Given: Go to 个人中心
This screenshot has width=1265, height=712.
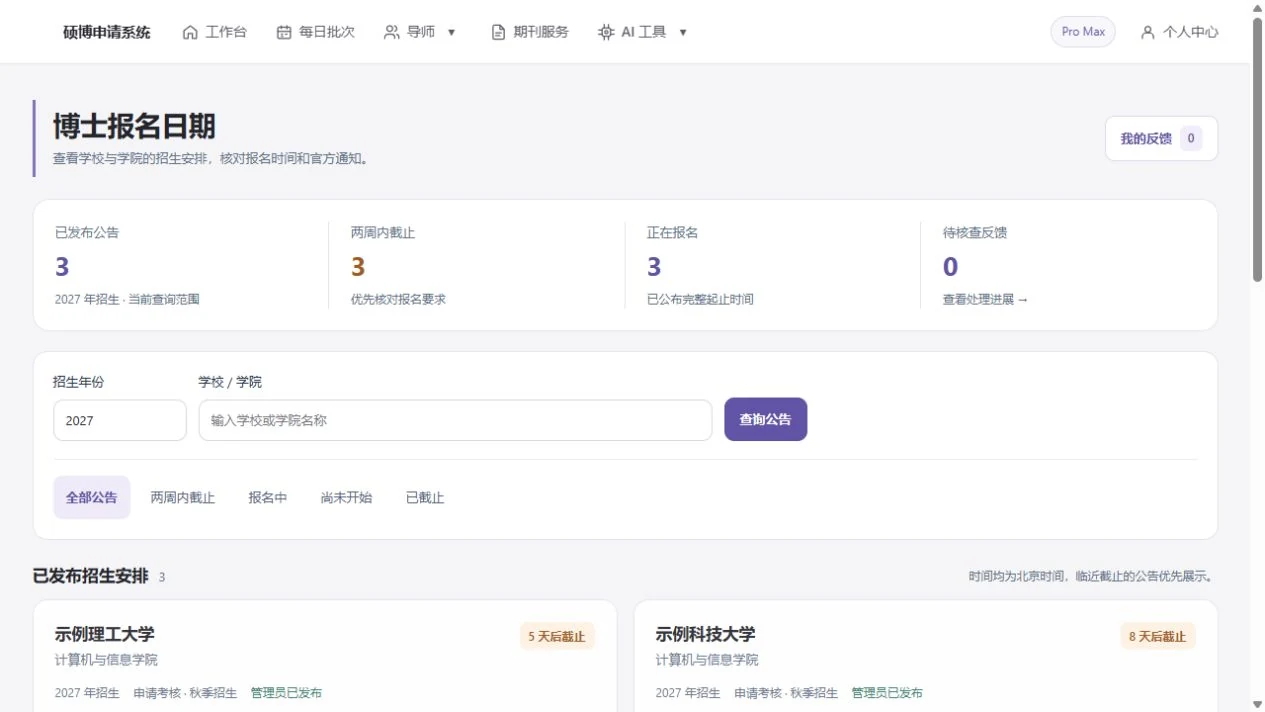Looking at the screenshot, I should pyautogui.click(x=1179, y=32).
